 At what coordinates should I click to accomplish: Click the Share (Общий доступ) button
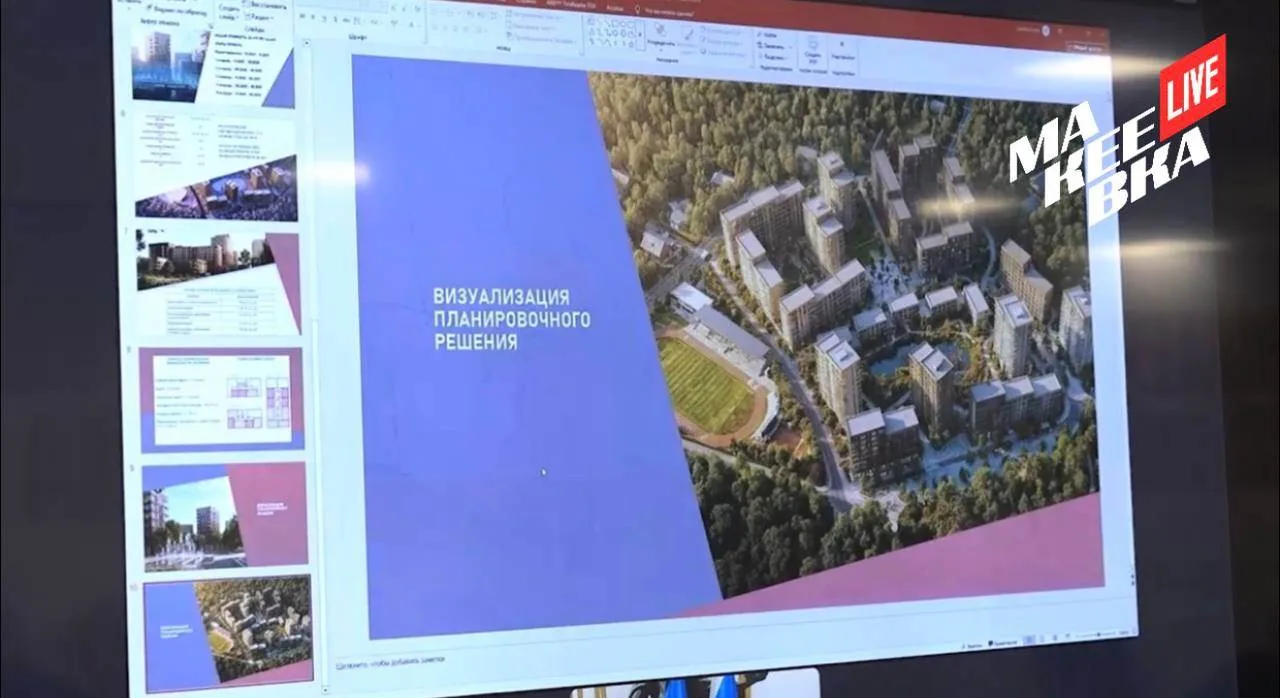tap(1086, 48)
